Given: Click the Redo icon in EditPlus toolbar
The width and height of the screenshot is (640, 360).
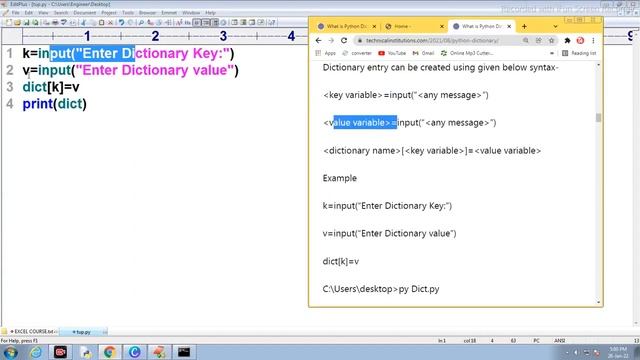Looking at the screenshot, I should tap(130, 22).
